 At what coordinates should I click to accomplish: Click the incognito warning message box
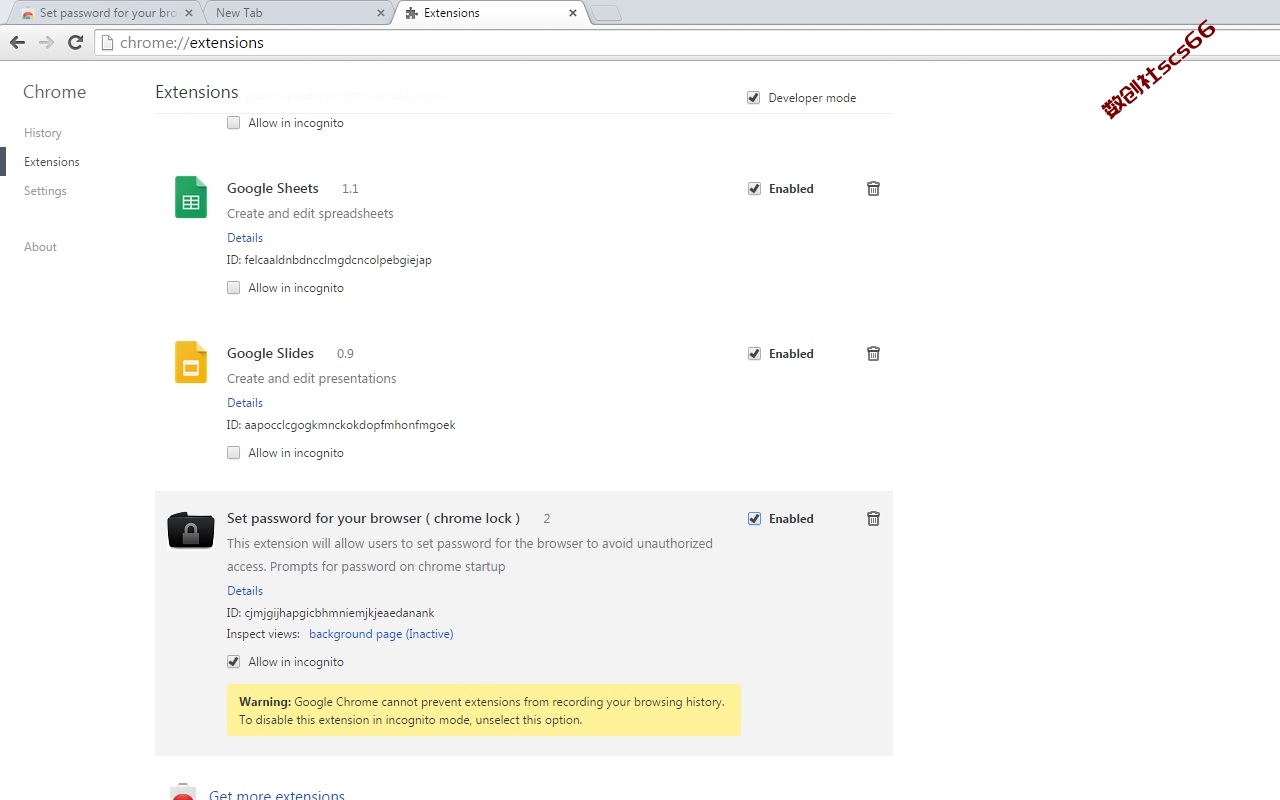pyautogui.click(x=484, y=710)
